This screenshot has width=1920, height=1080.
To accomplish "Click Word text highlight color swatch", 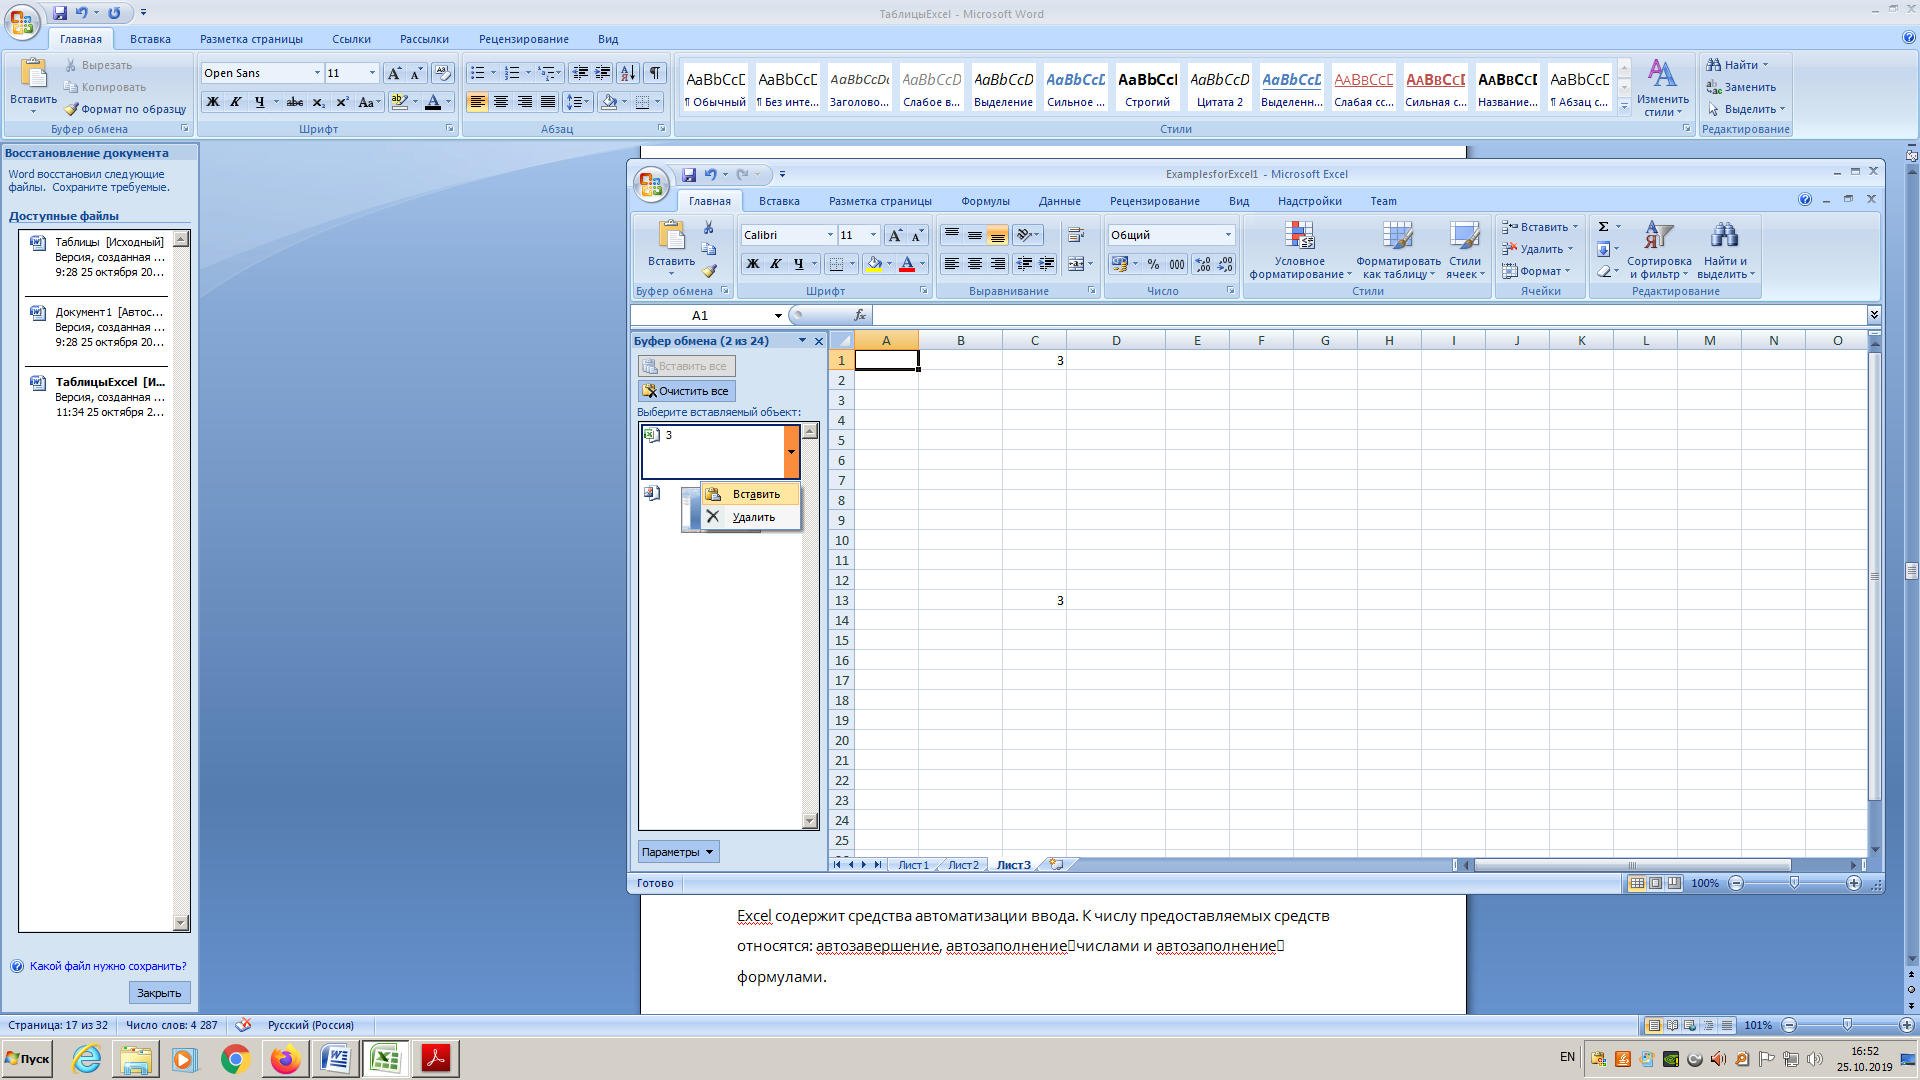I will pyautogui.click(x=400, y=102).
